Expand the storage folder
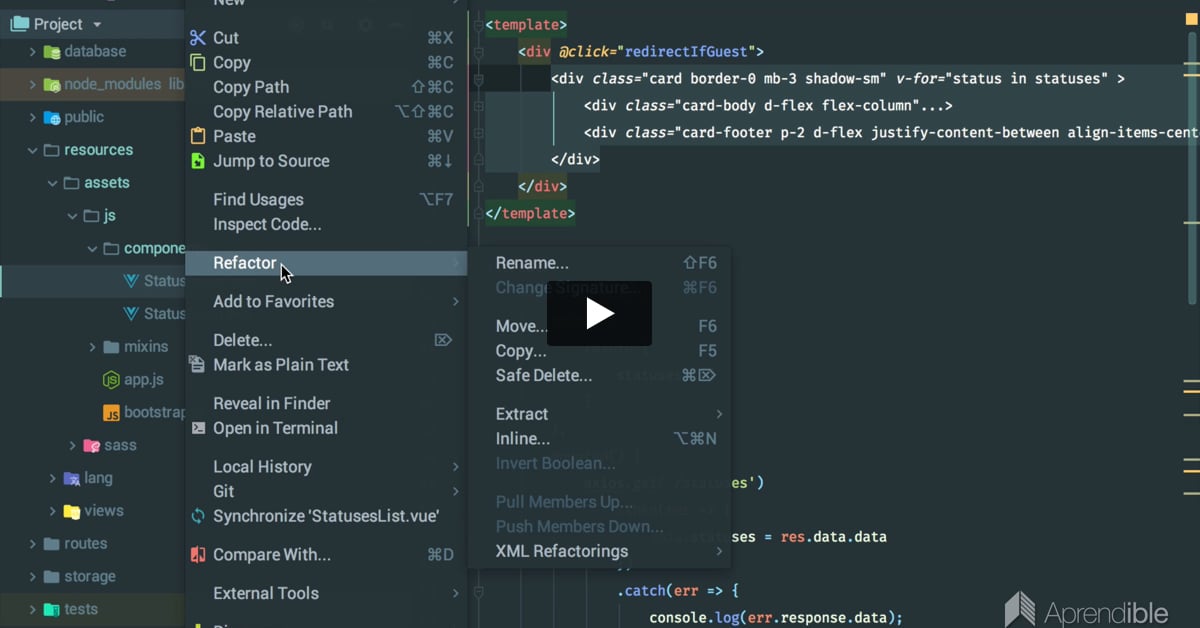1200x628 pixels. click(x=32, y=577)
